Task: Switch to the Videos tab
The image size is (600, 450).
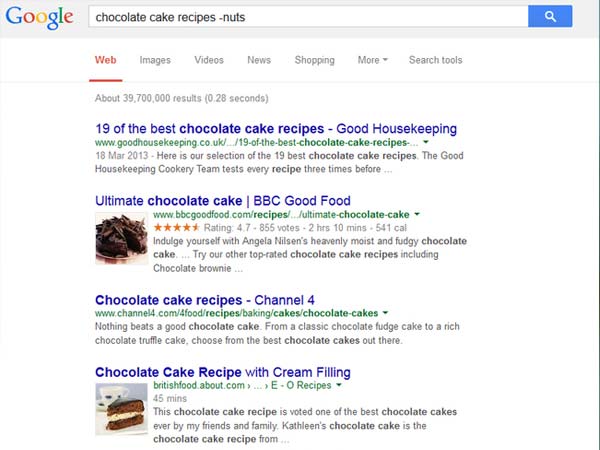Action: pyautogui.click(x=209, y=60)
